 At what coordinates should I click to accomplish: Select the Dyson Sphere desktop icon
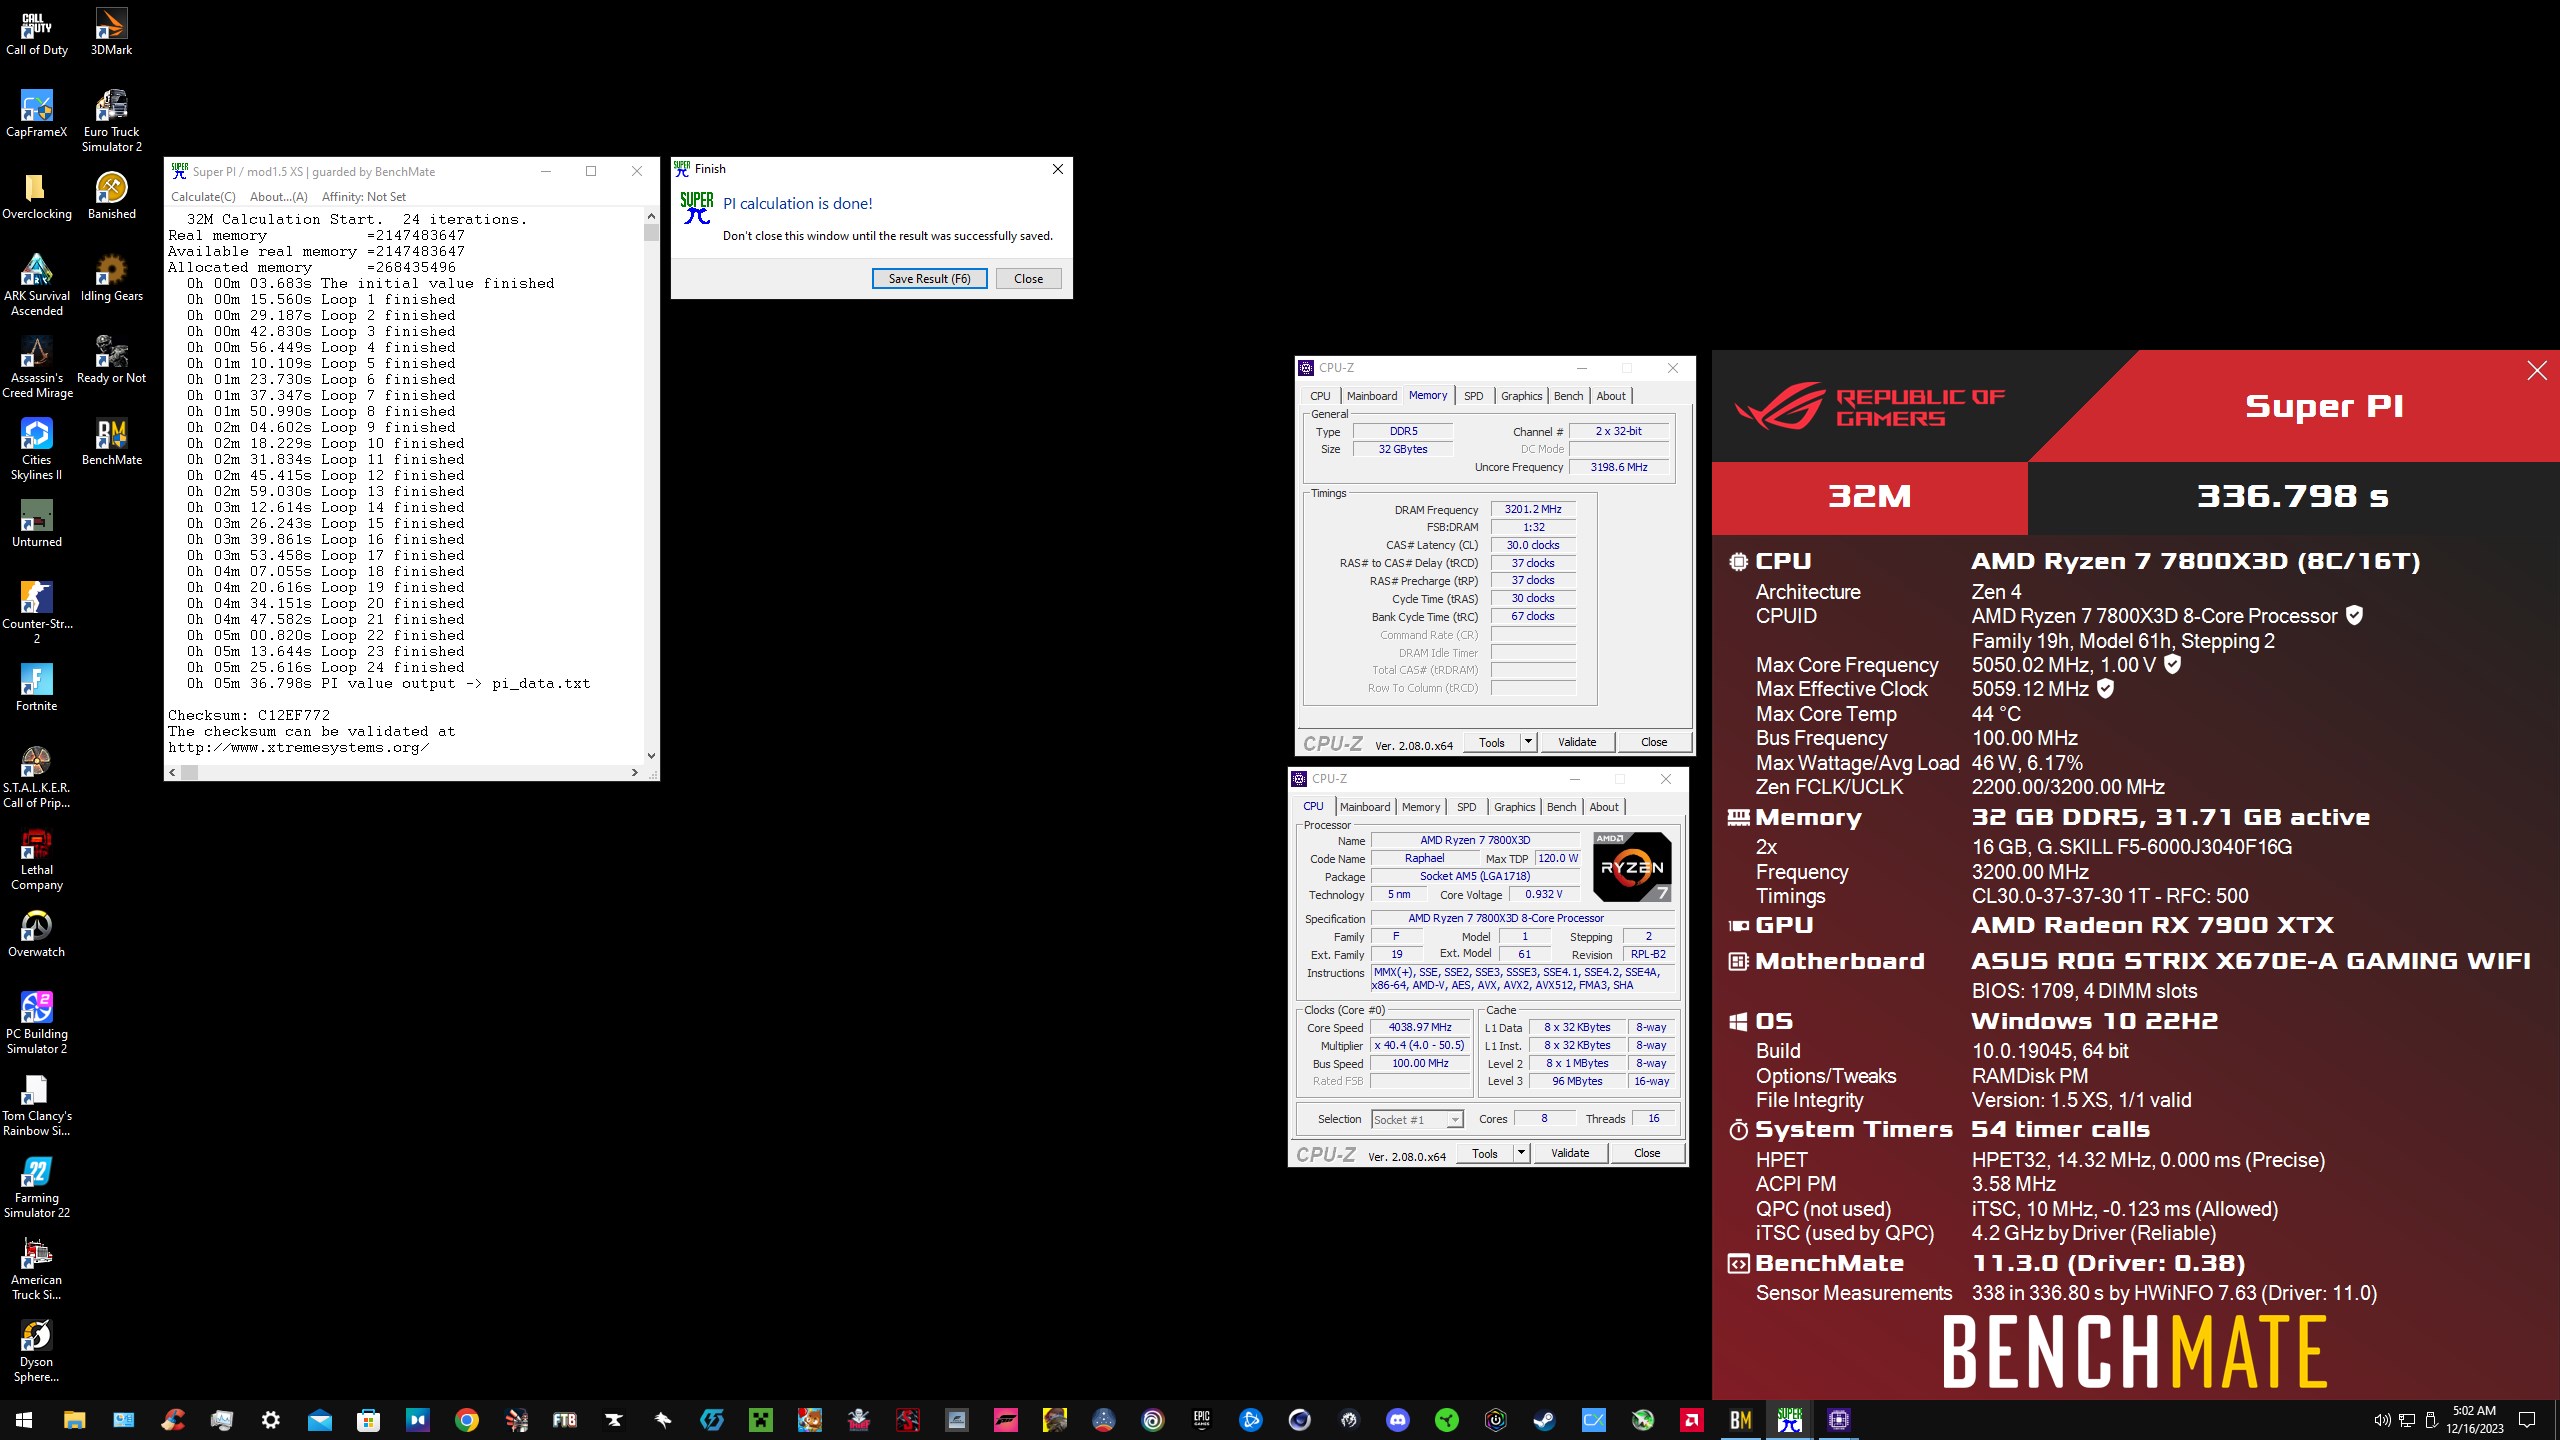[37, 1351]
